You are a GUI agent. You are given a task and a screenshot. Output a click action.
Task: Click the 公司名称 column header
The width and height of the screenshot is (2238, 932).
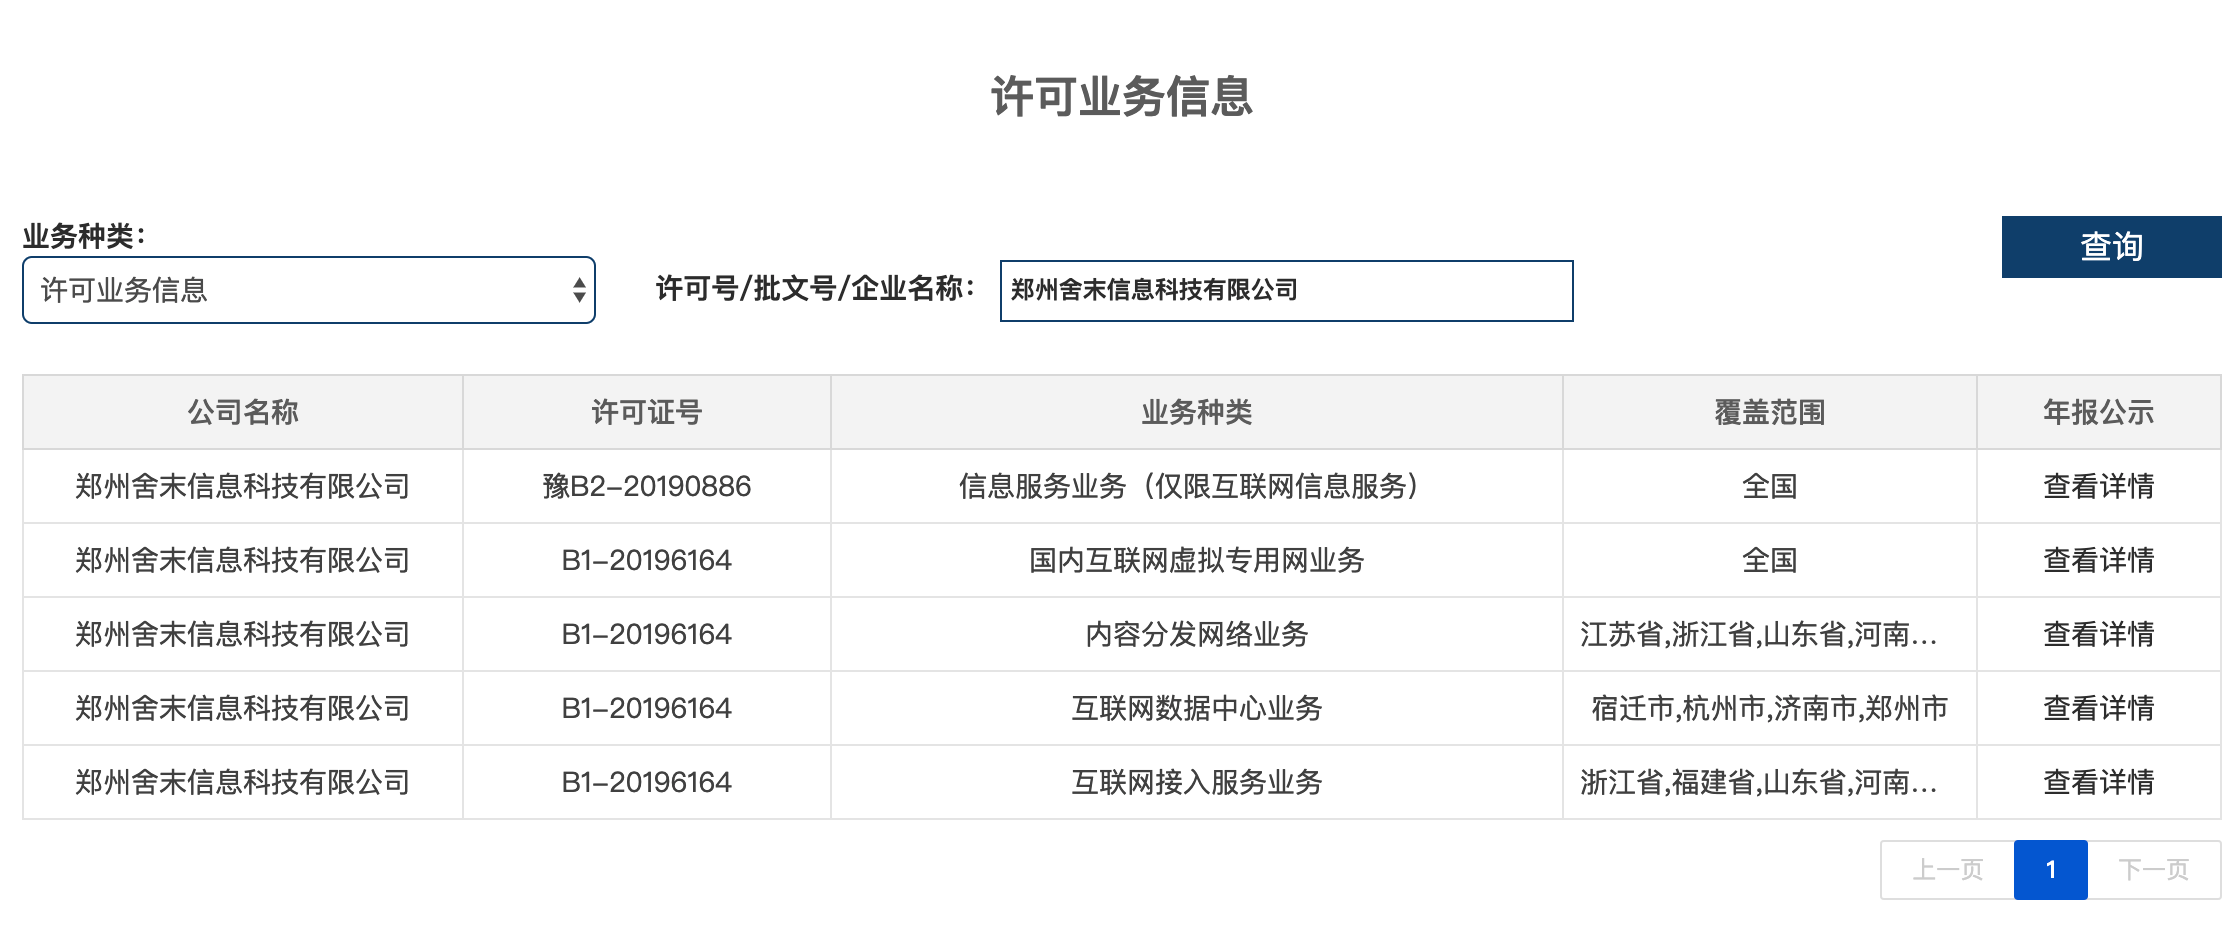(243, 412)
